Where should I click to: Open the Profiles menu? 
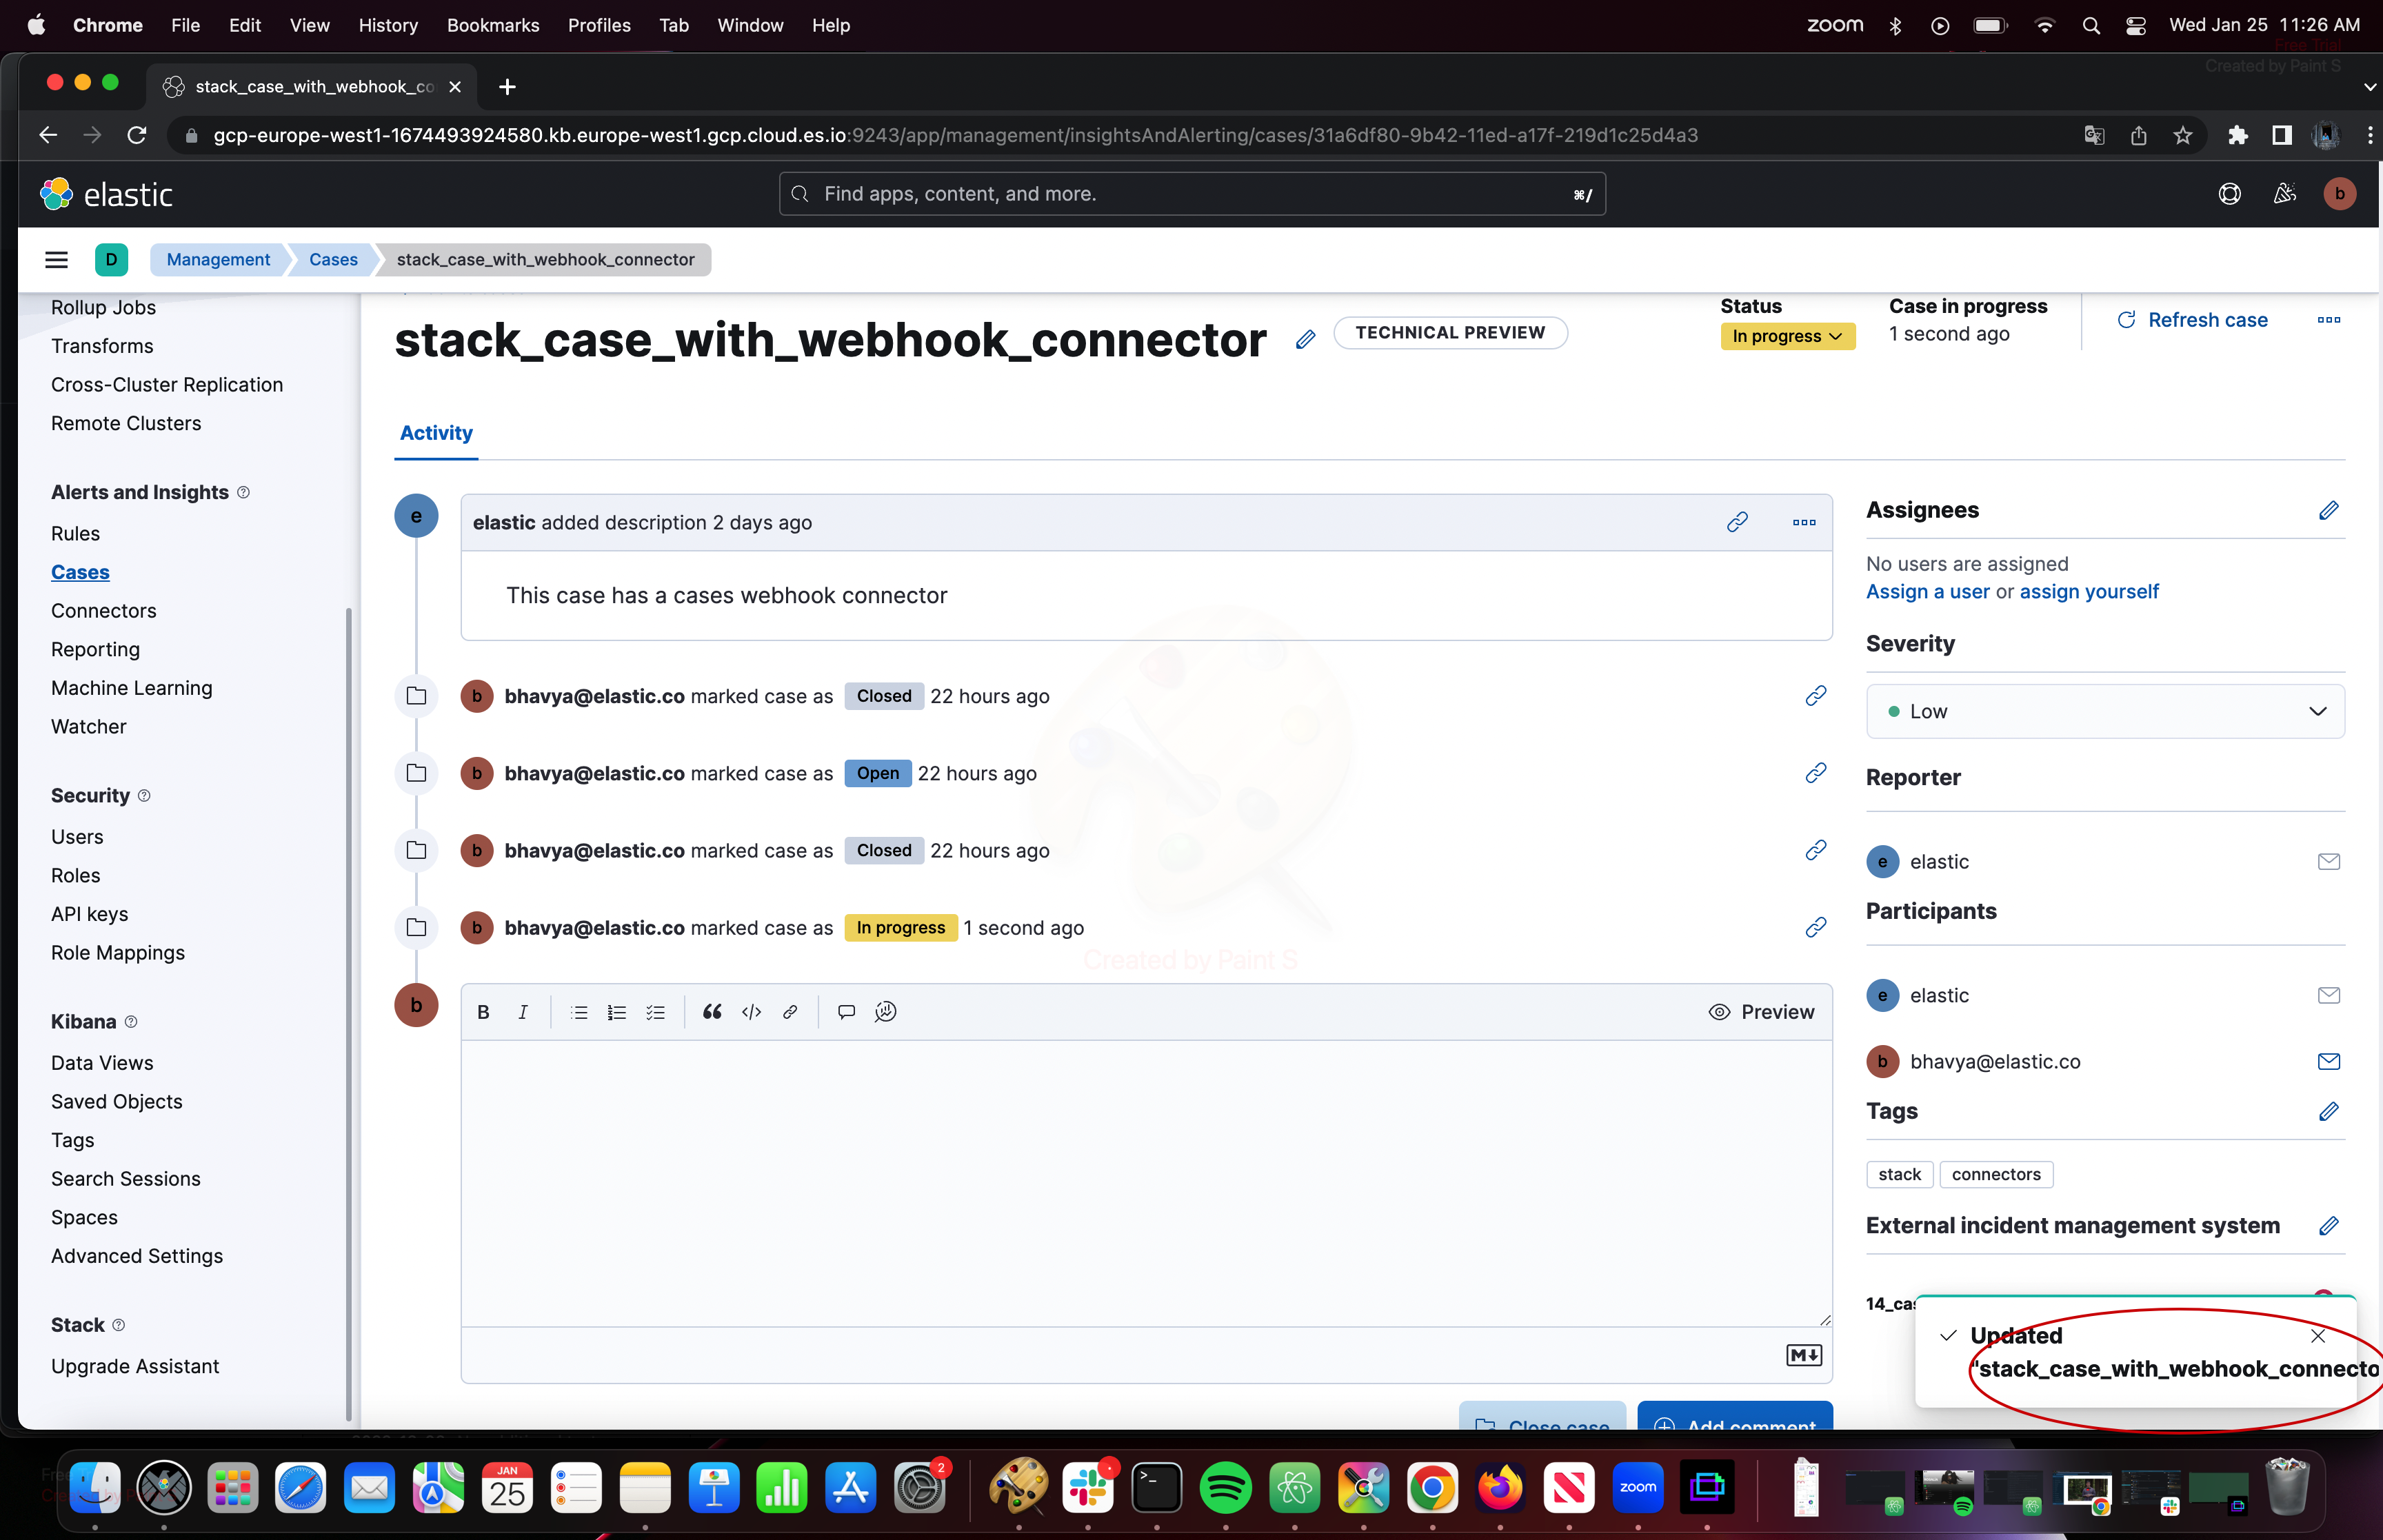click(599, 25)
